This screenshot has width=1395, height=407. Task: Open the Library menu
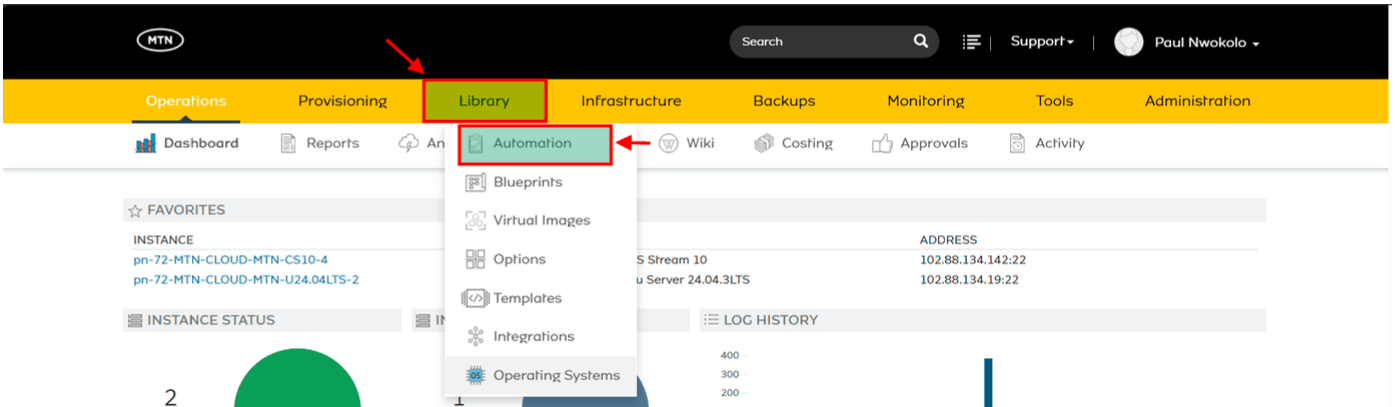[x=484, y=101]
